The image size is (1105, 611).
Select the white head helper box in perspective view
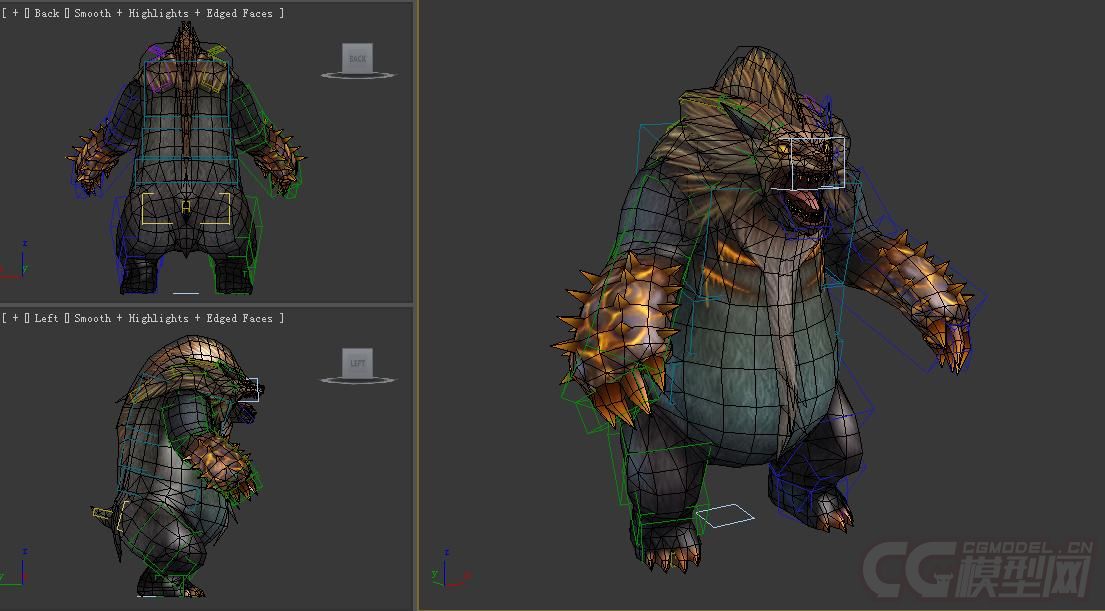click(818, 163)
